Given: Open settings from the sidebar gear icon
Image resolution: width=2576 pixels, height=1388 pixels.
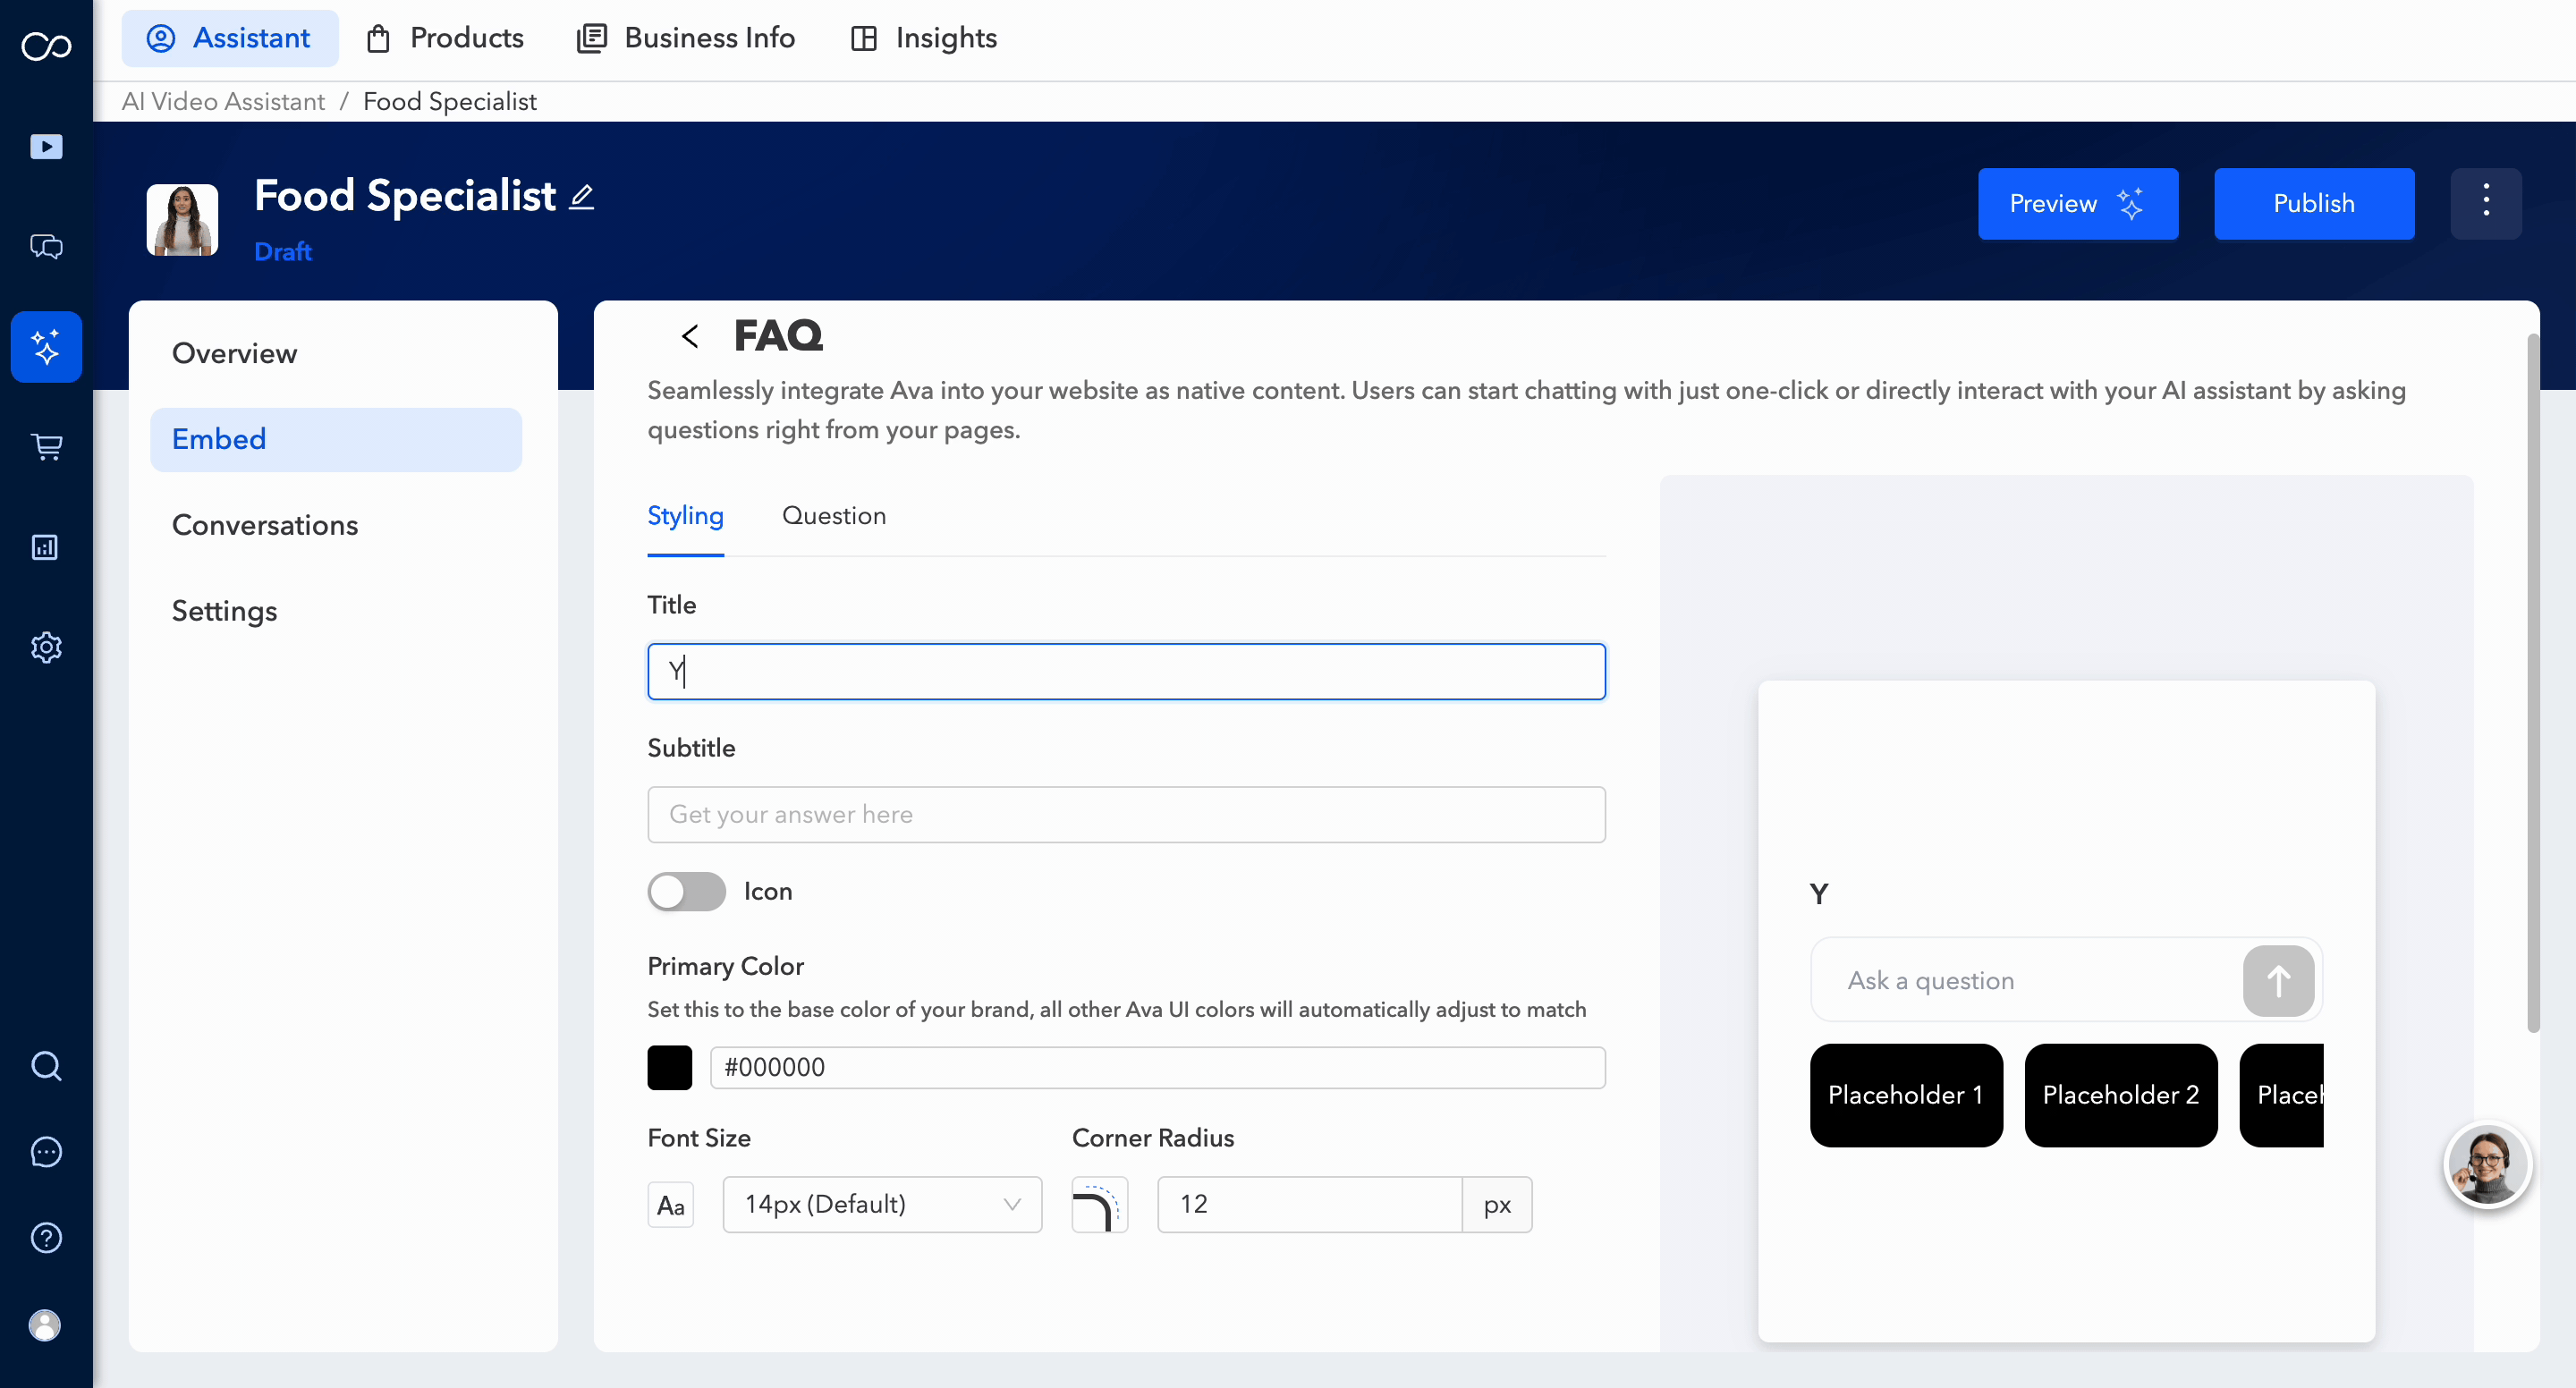Looking at the screenshot, I should tap(46, 647).
